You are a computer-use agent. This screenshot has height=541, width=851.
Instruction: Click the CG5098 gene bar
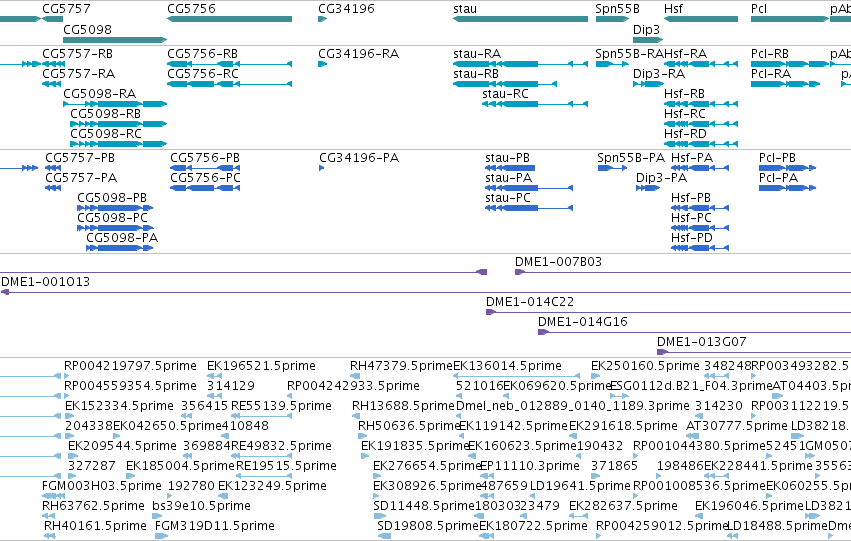(115, 40)
